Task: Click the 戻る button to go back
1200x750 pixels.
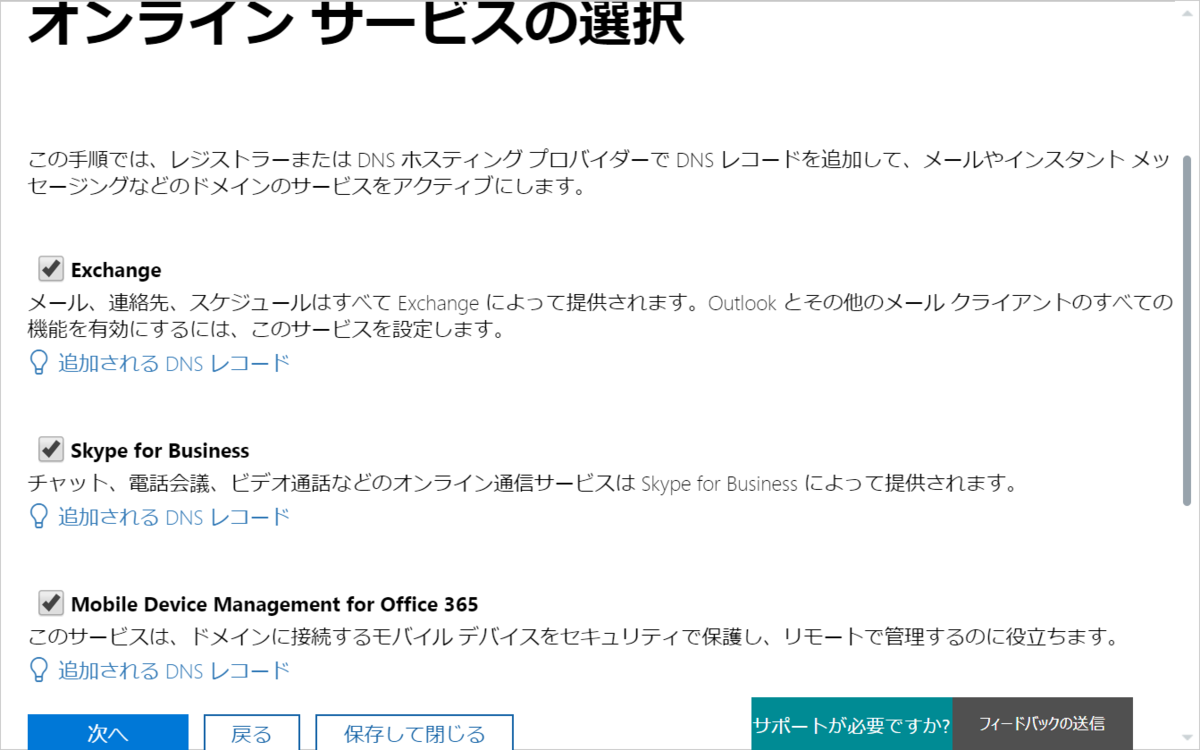Action: [251, 733]
